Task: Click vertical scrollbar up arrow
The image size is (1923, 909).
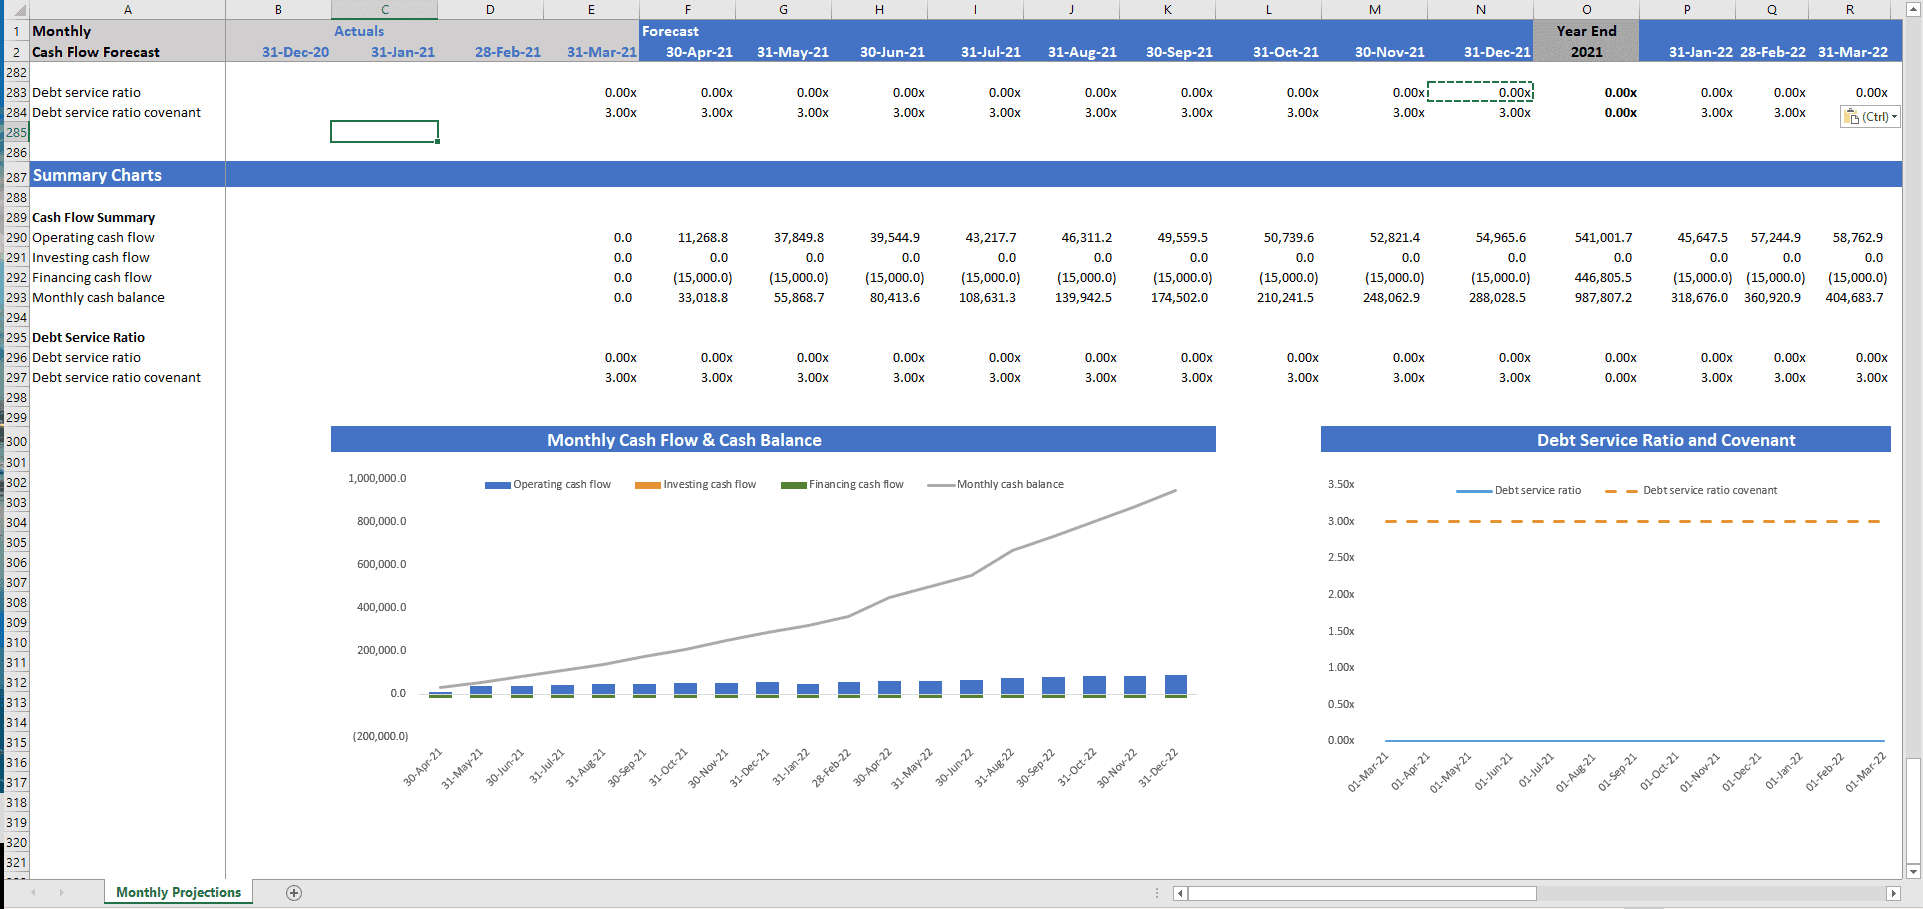Action: tap(1913, 10)
